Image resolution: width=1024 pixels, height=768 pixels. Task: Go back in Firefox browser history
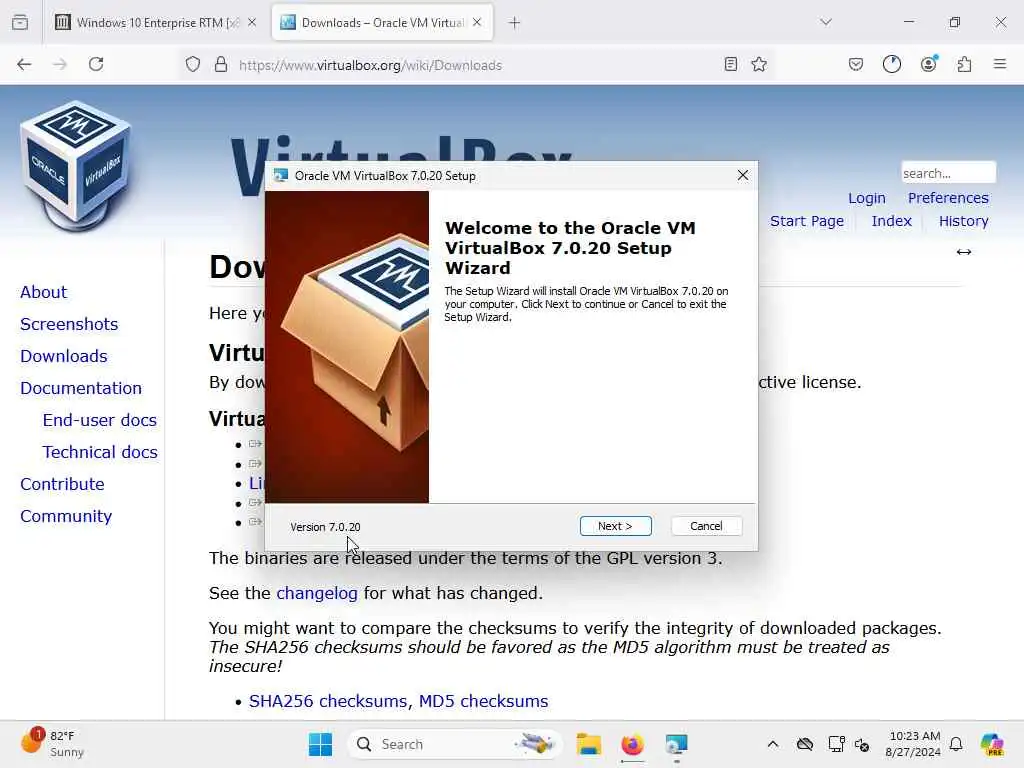(24, 64)
